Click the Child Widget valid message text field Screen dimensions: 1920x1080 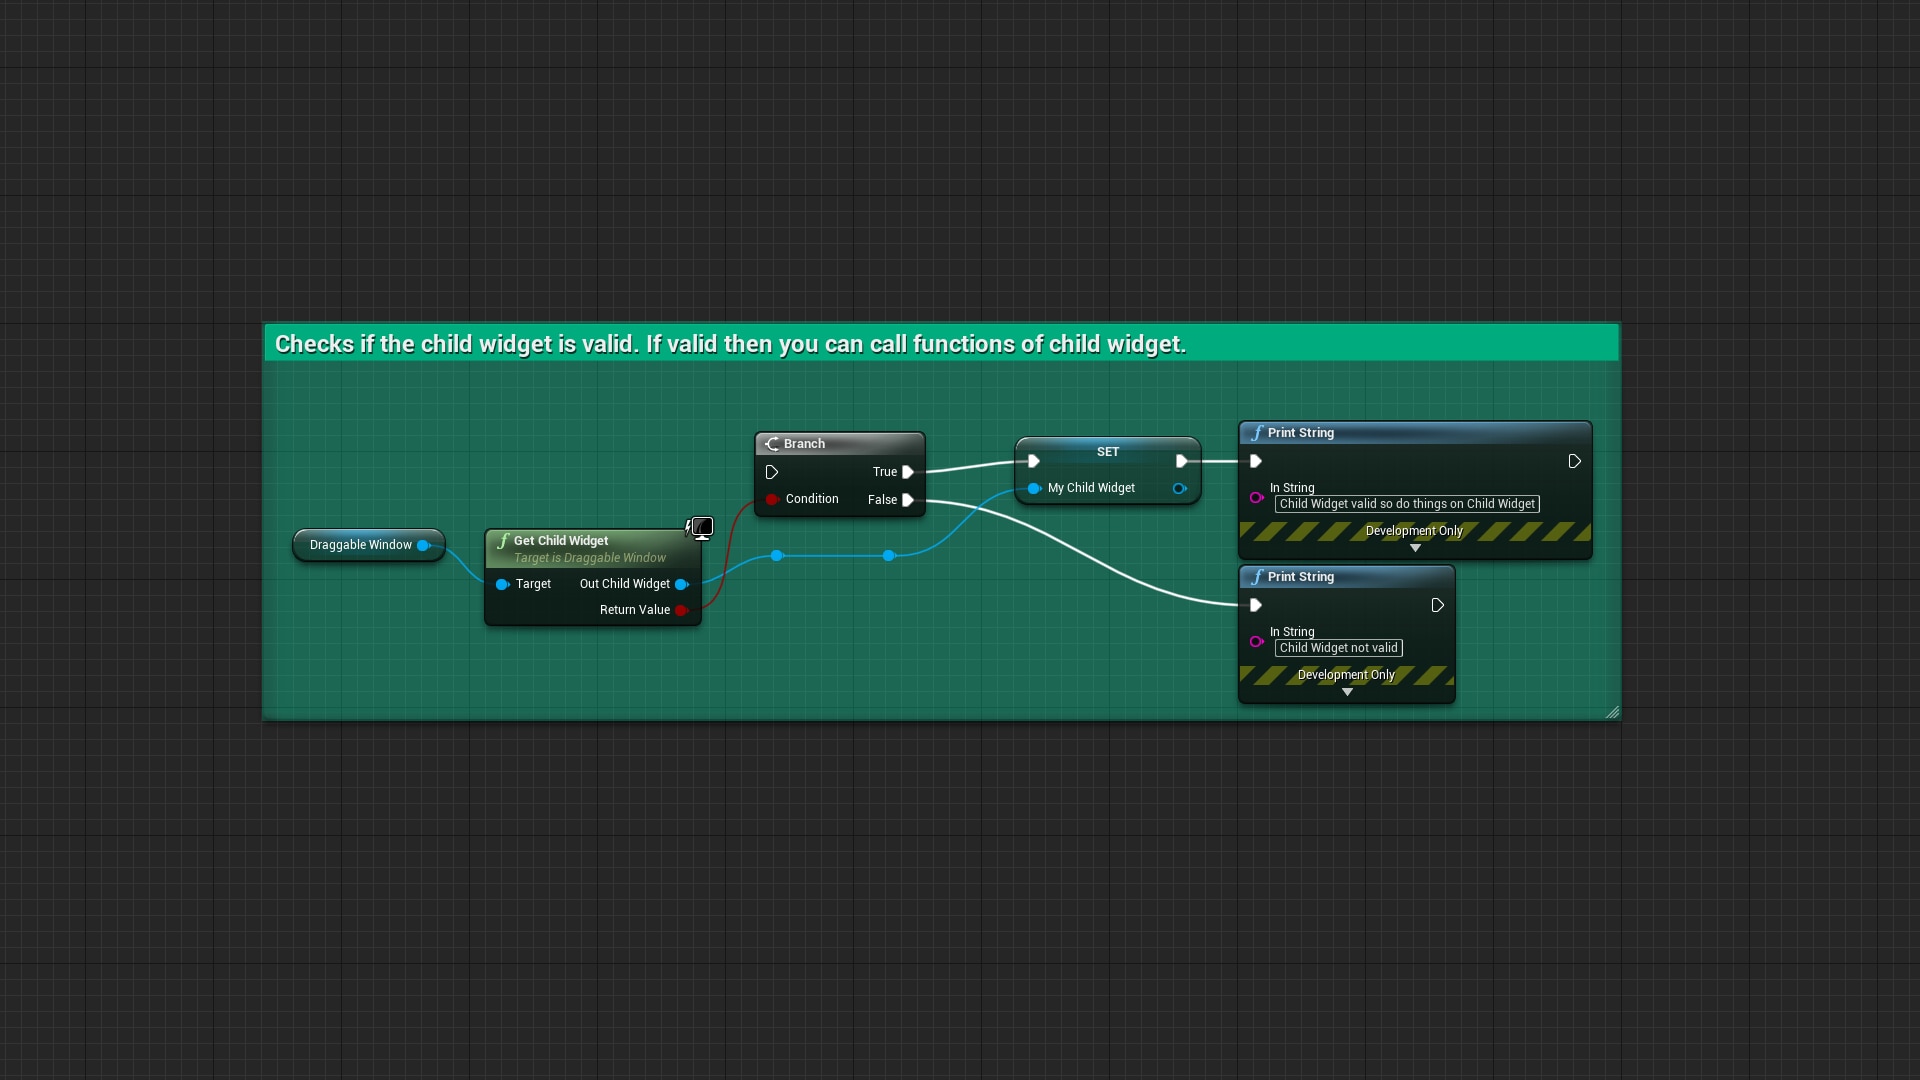pos(1407,504)
